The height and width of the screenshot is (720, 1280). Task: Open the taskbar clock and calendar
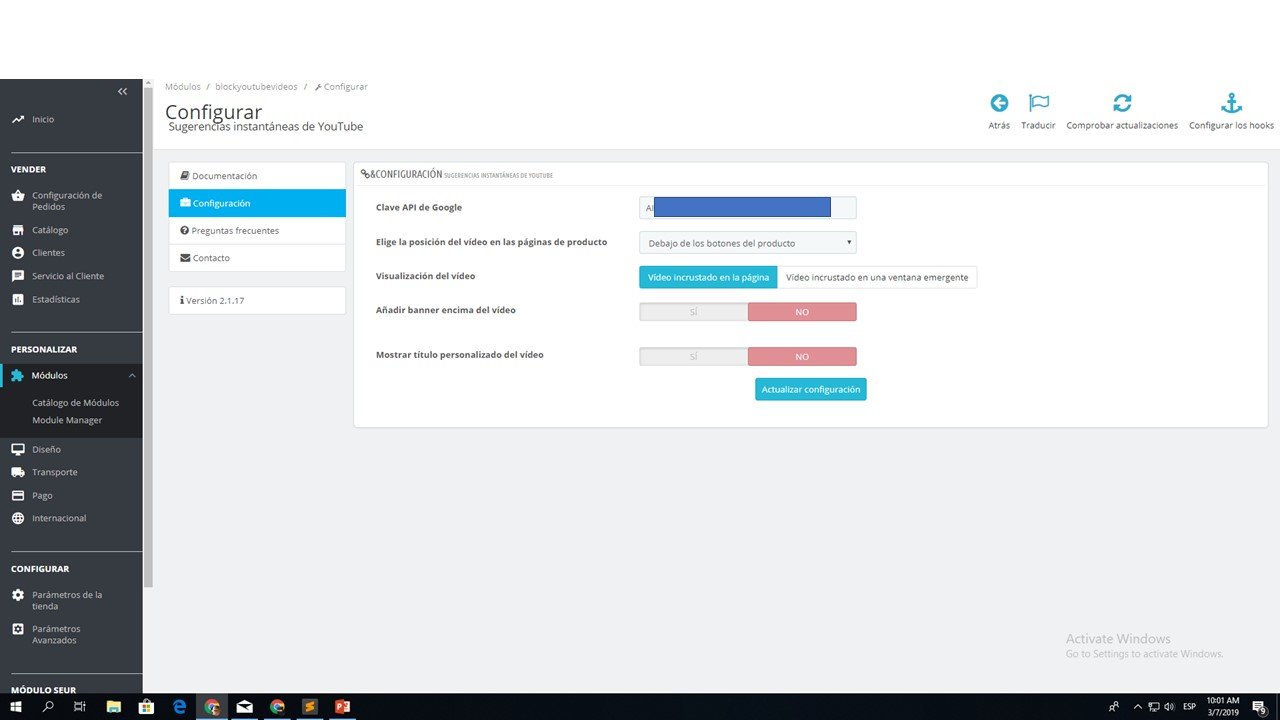(1224, 707)
